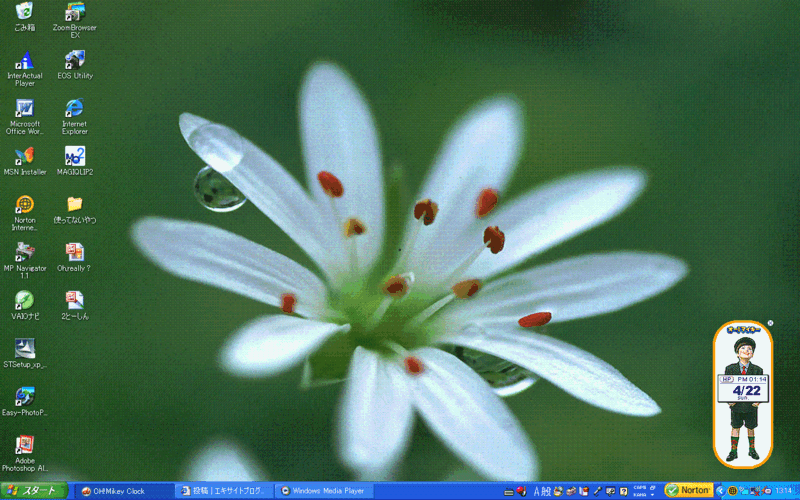This screenshot has width=800, height=500.
Task: Toggle the IME A般 input mode
Action: tap(542, 491)
